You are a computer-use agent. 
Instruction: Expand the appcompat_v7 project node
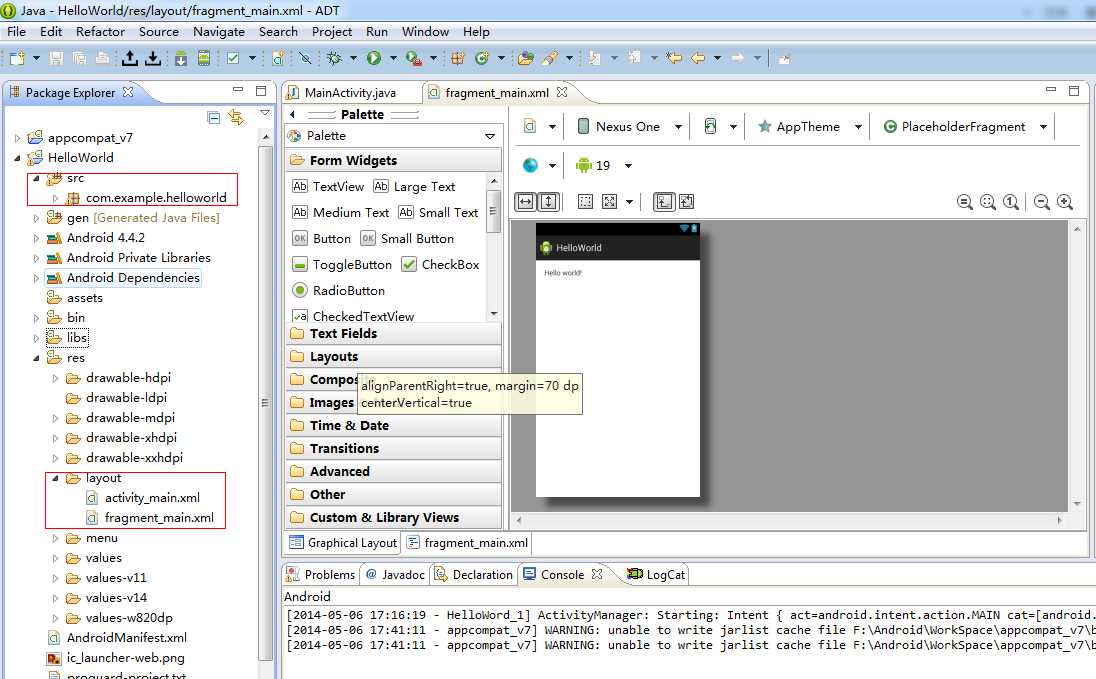17,138
